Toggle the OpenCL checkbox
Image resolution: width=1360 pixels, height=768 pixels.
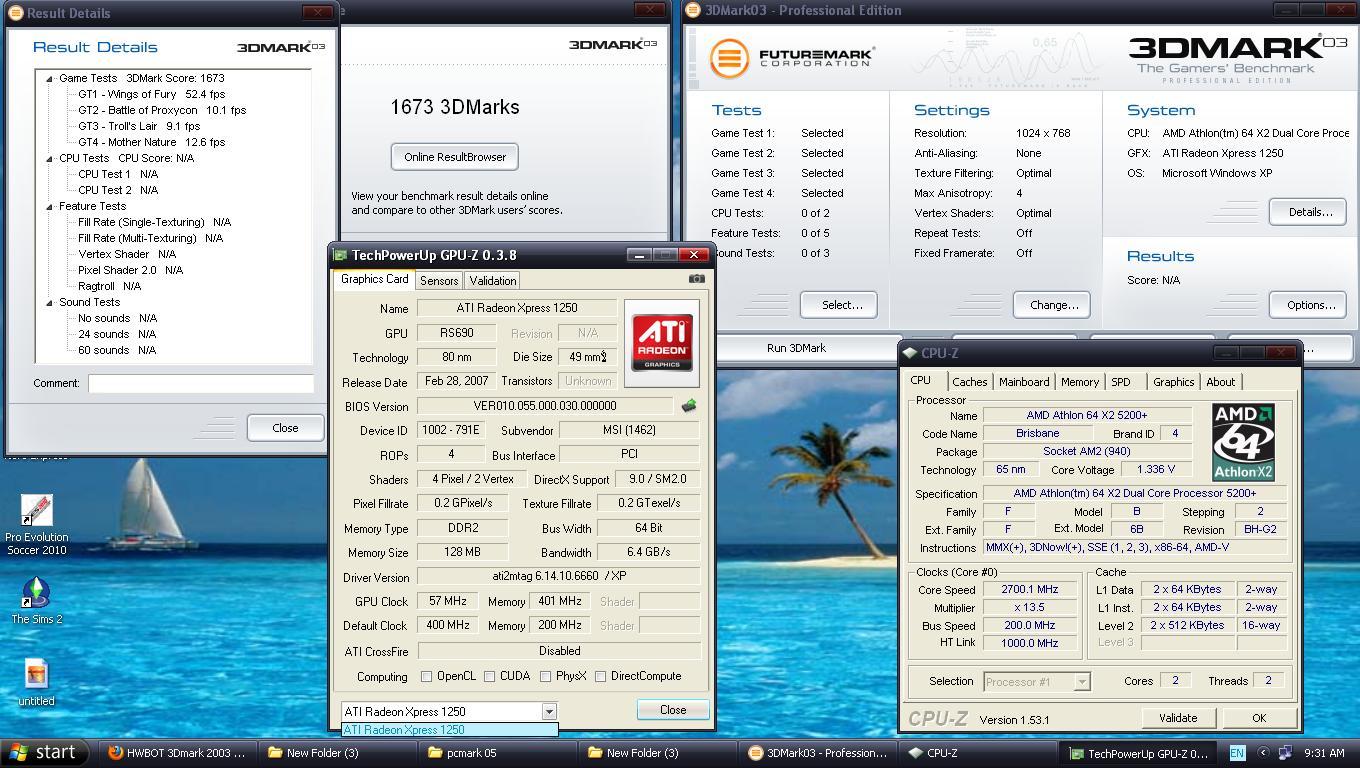click(427, 677)
